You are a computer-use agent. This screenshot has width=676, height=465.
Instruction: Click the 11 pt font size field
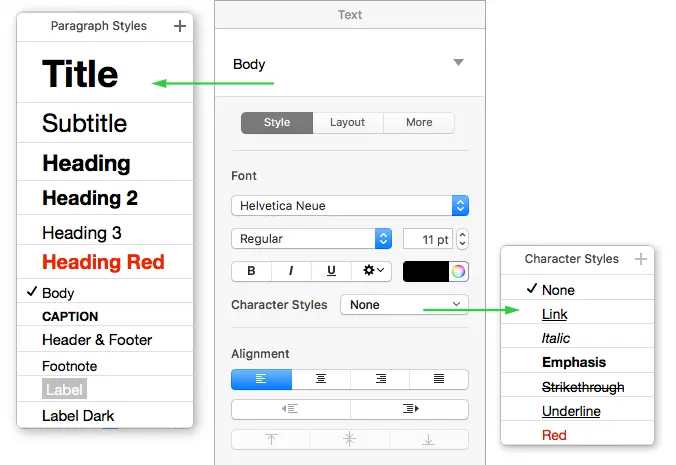pyautogui.click(x=427, y=239)
